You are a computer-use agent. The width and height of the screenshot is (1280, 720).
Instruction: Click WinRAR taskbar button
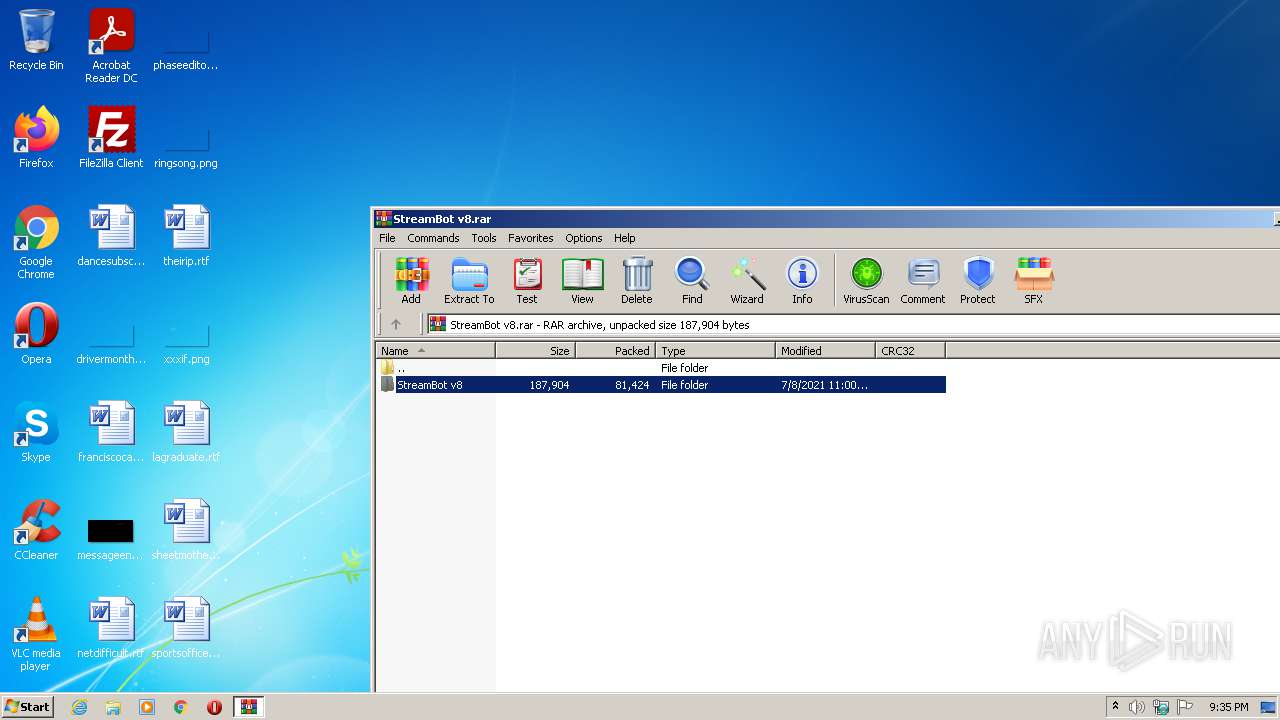pyautogui.click(x=249, y=707)
